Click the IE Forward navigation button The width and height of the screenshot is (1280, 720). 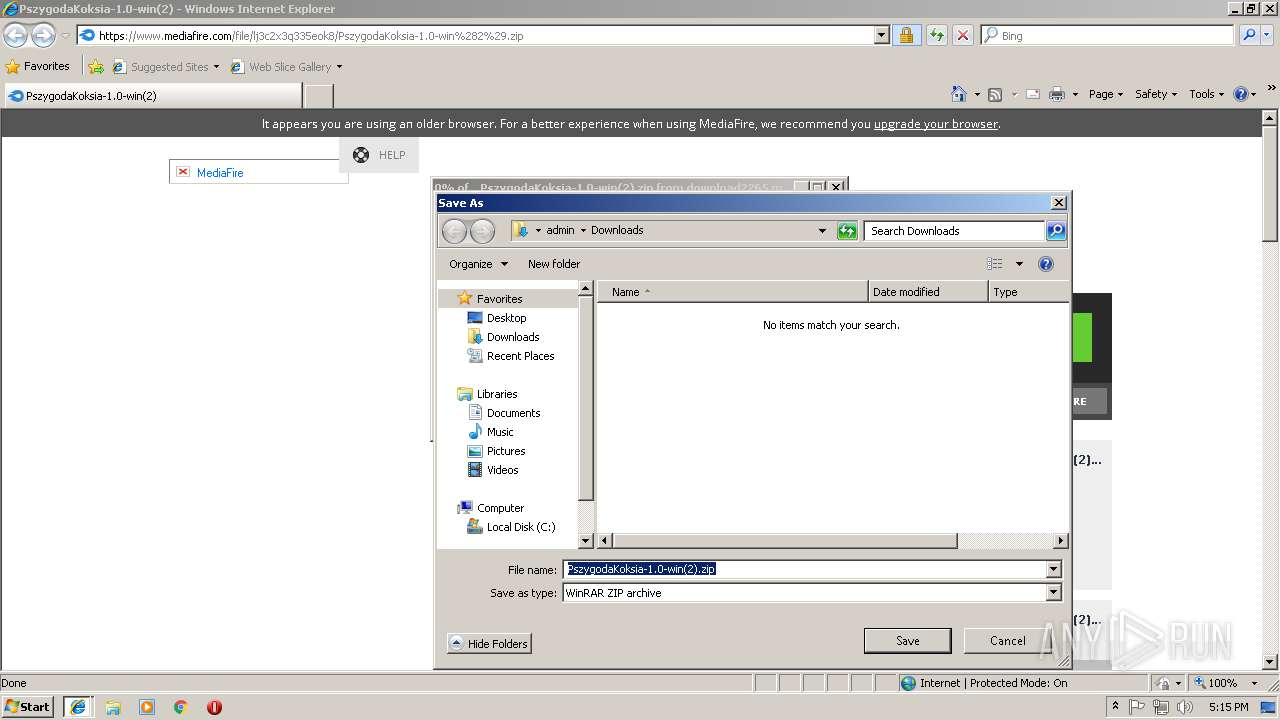click(43, 35)
